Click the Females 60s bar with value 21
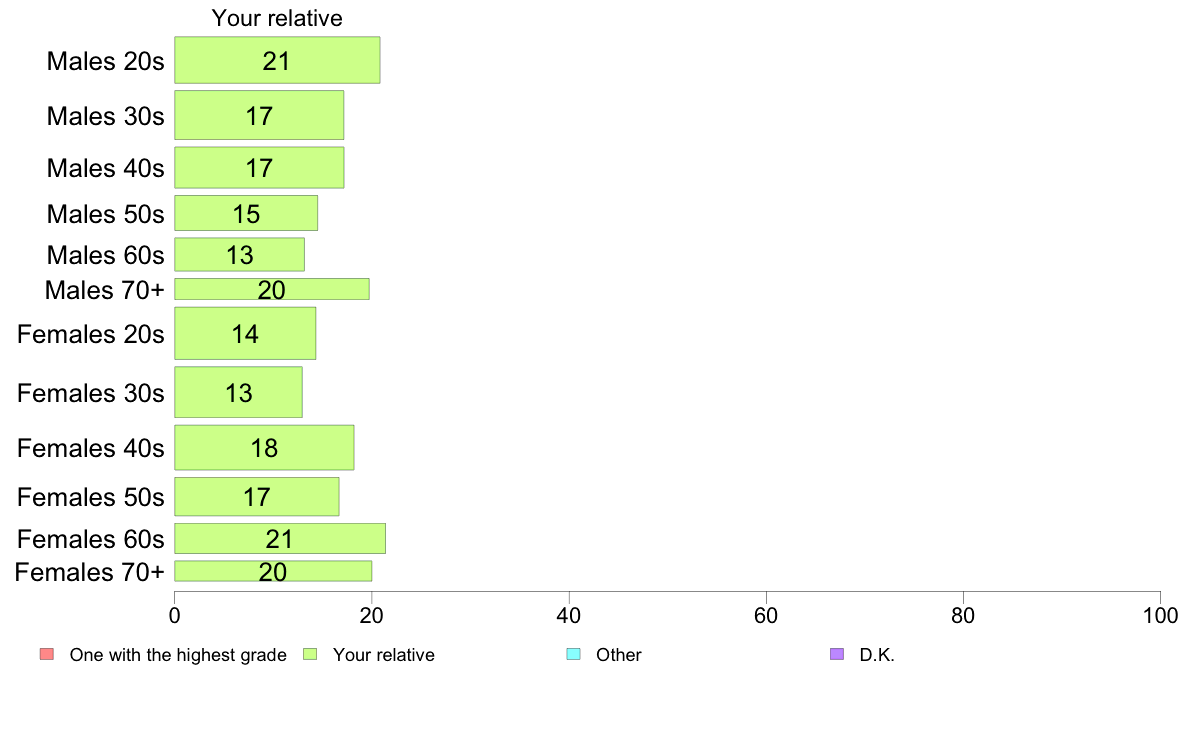 click(x=280, y=538)
